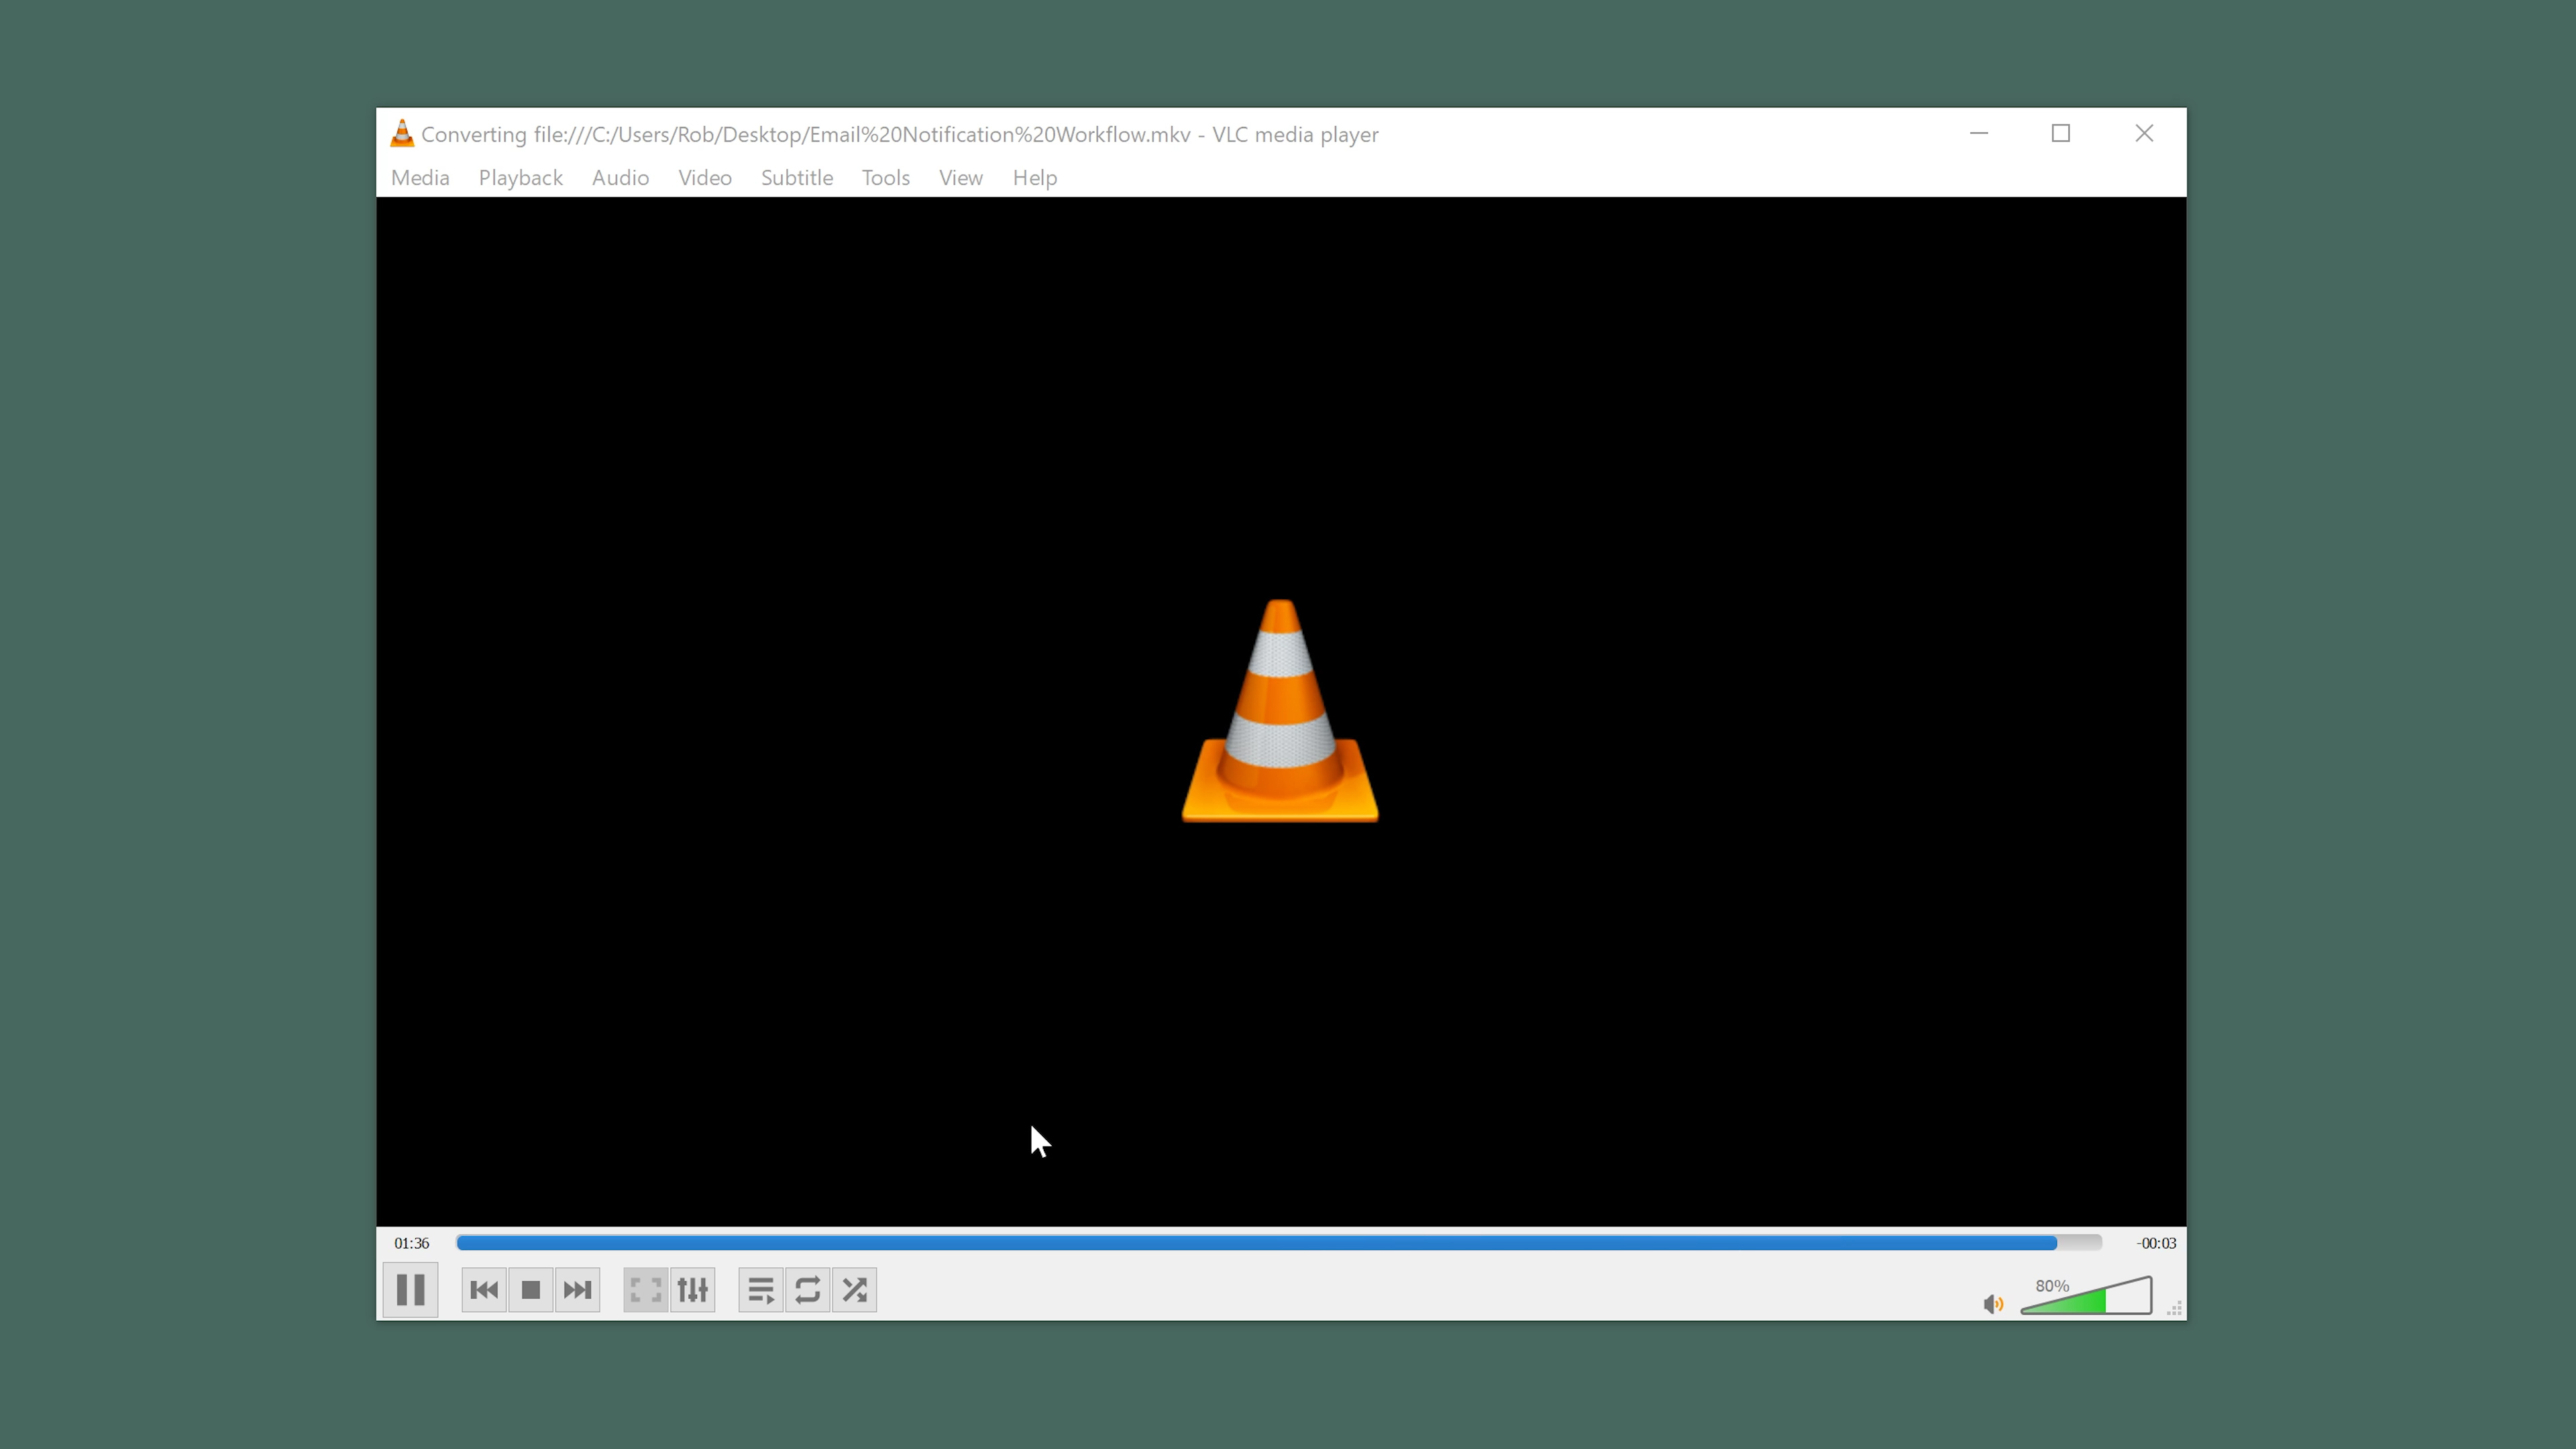Click the VLC cone in video area
Viewport: 2576px width, 1449px height.
[x=1280, y=711]
